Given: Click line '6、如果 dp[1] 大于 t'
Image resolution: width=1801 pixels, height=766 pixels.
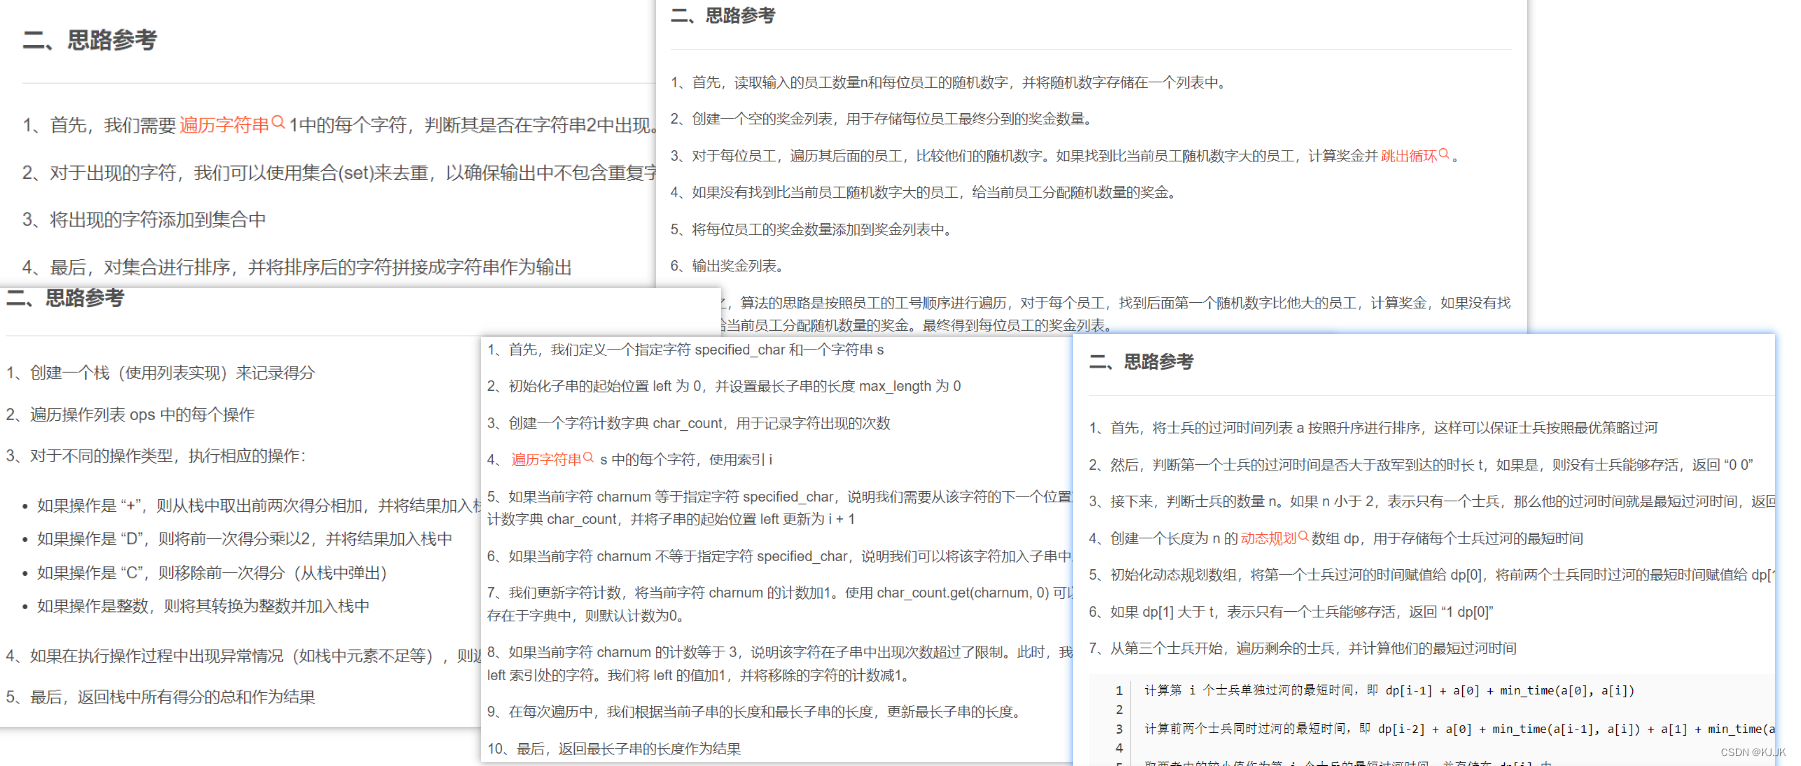Looking at the screenshot, I should coord(1291,612).
